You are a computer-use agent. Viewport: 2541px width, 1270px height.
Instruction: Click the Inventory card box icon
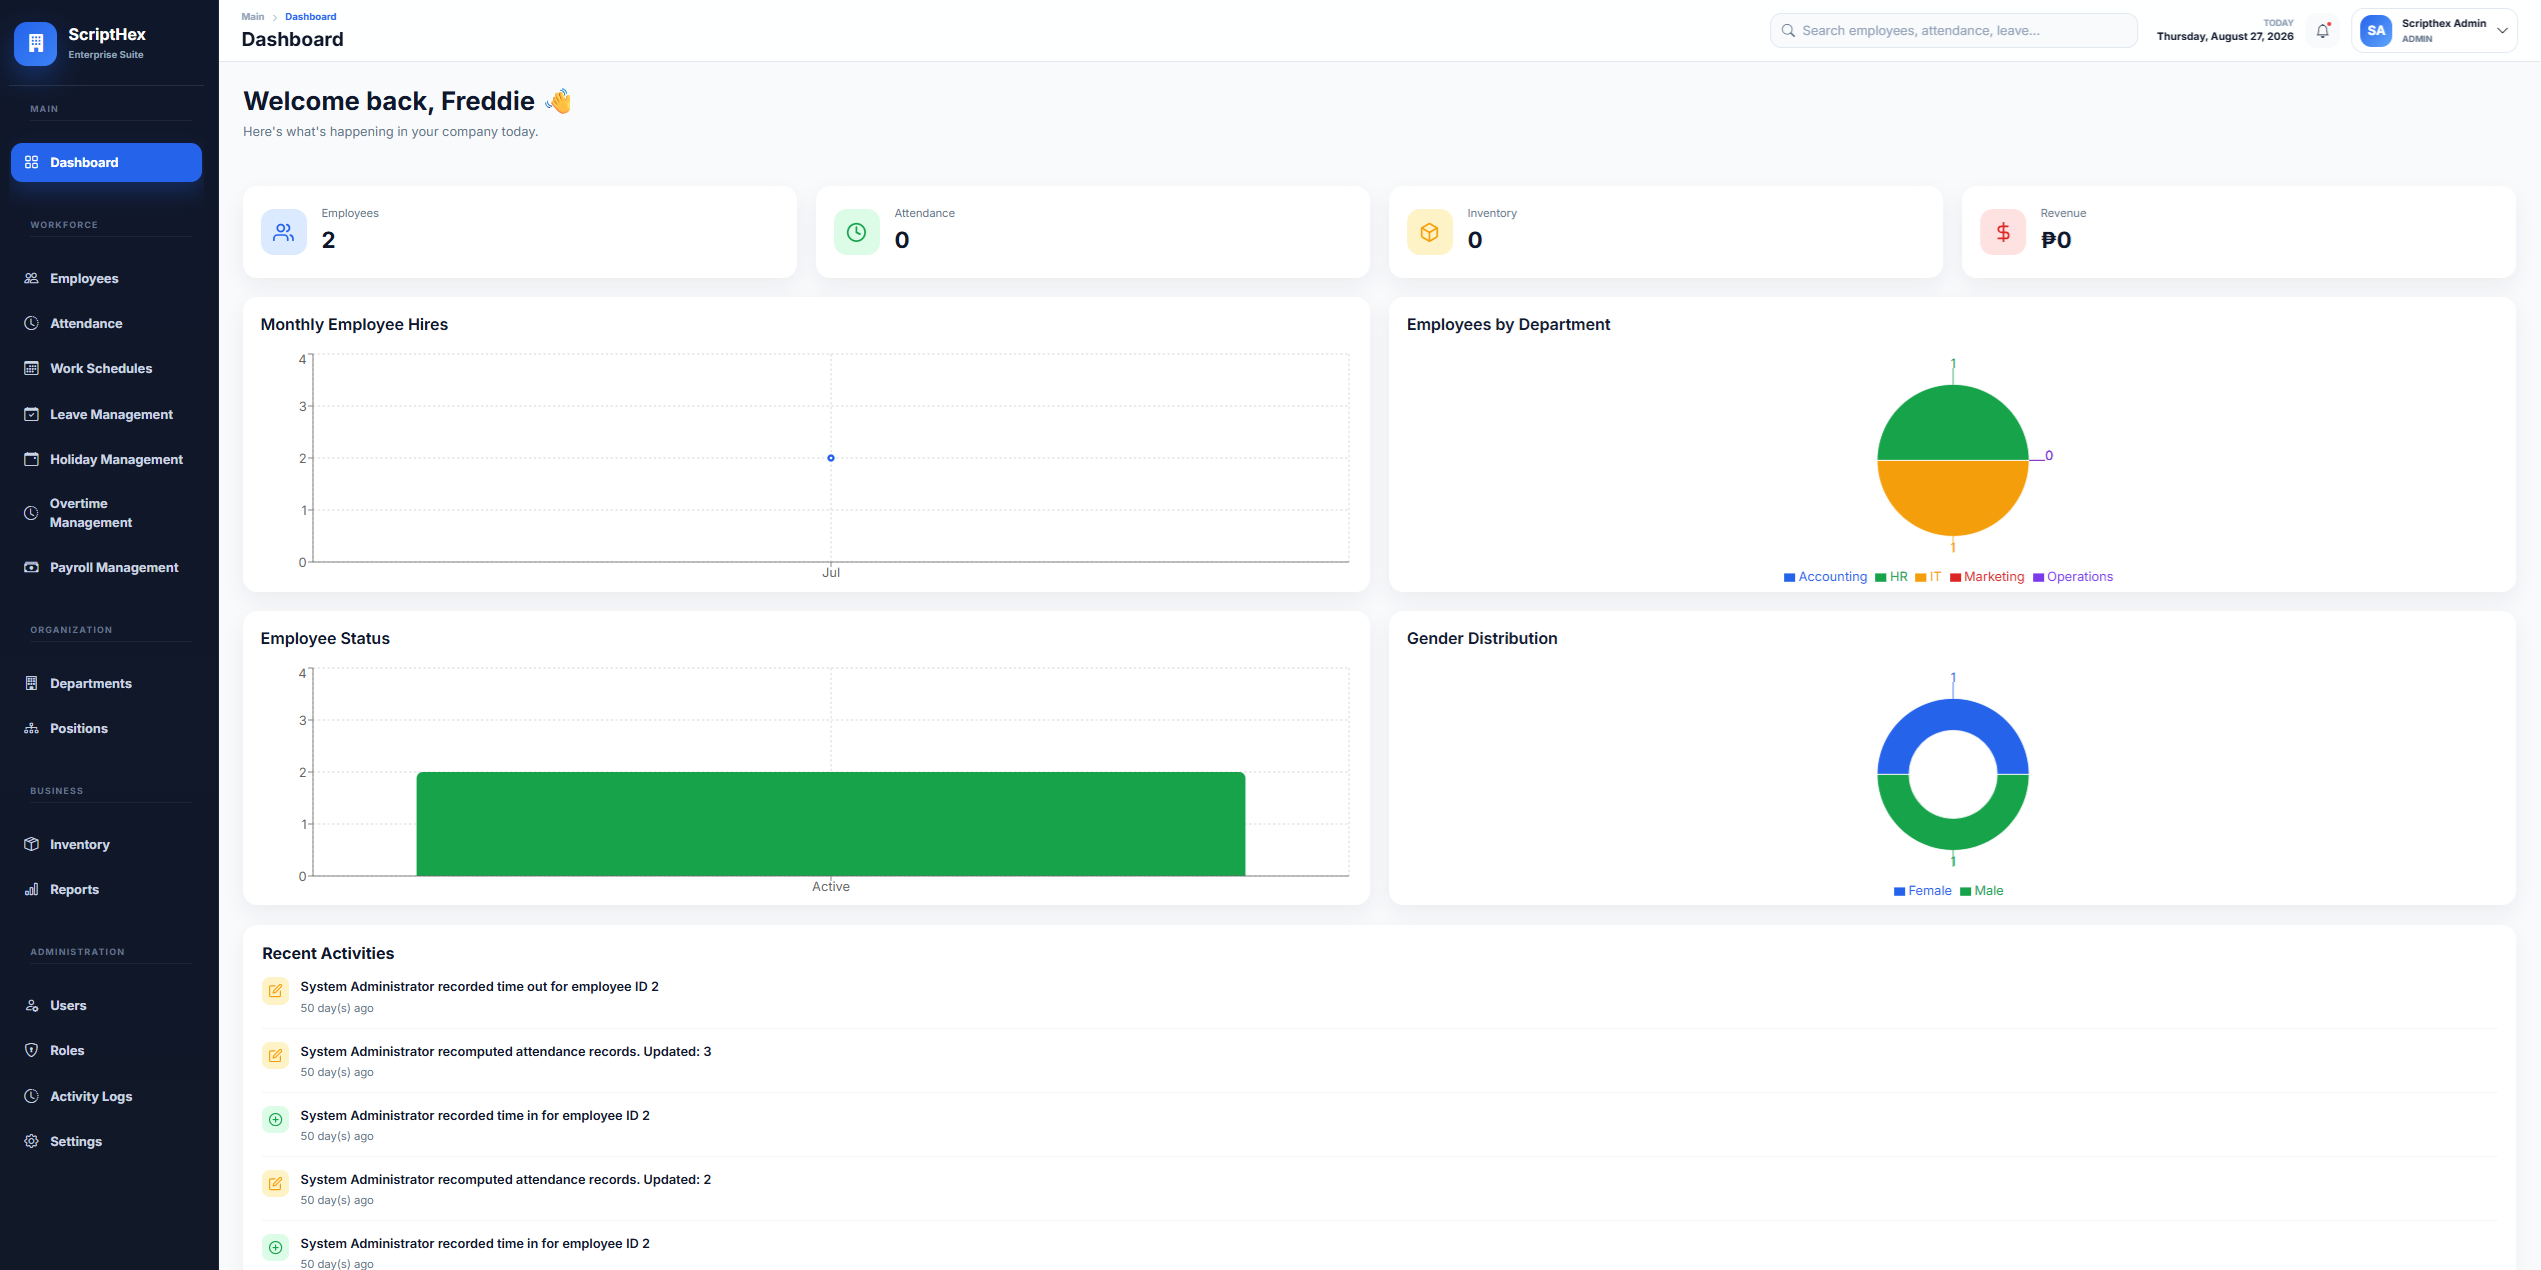tap(1430, 232)
